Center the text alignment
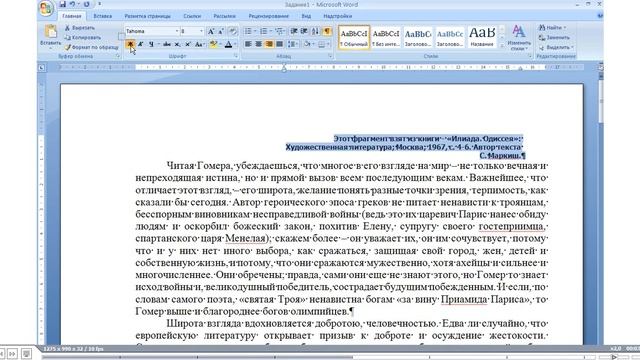This screenshot has width=640, height=360. (x=258, y=44)
